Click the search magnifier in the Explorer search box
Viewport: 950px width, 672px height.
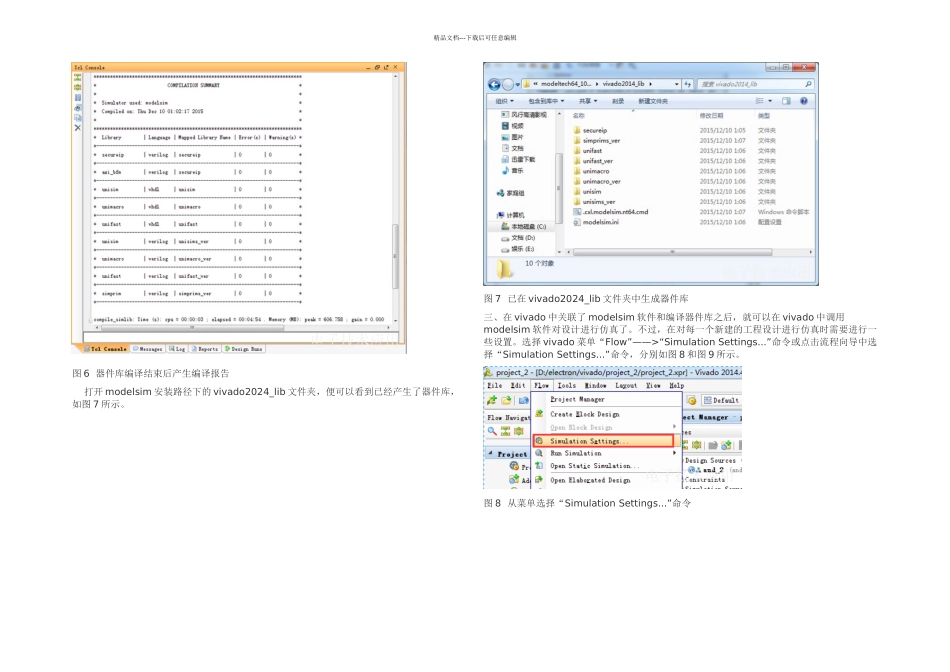click(x=808, y=84)
